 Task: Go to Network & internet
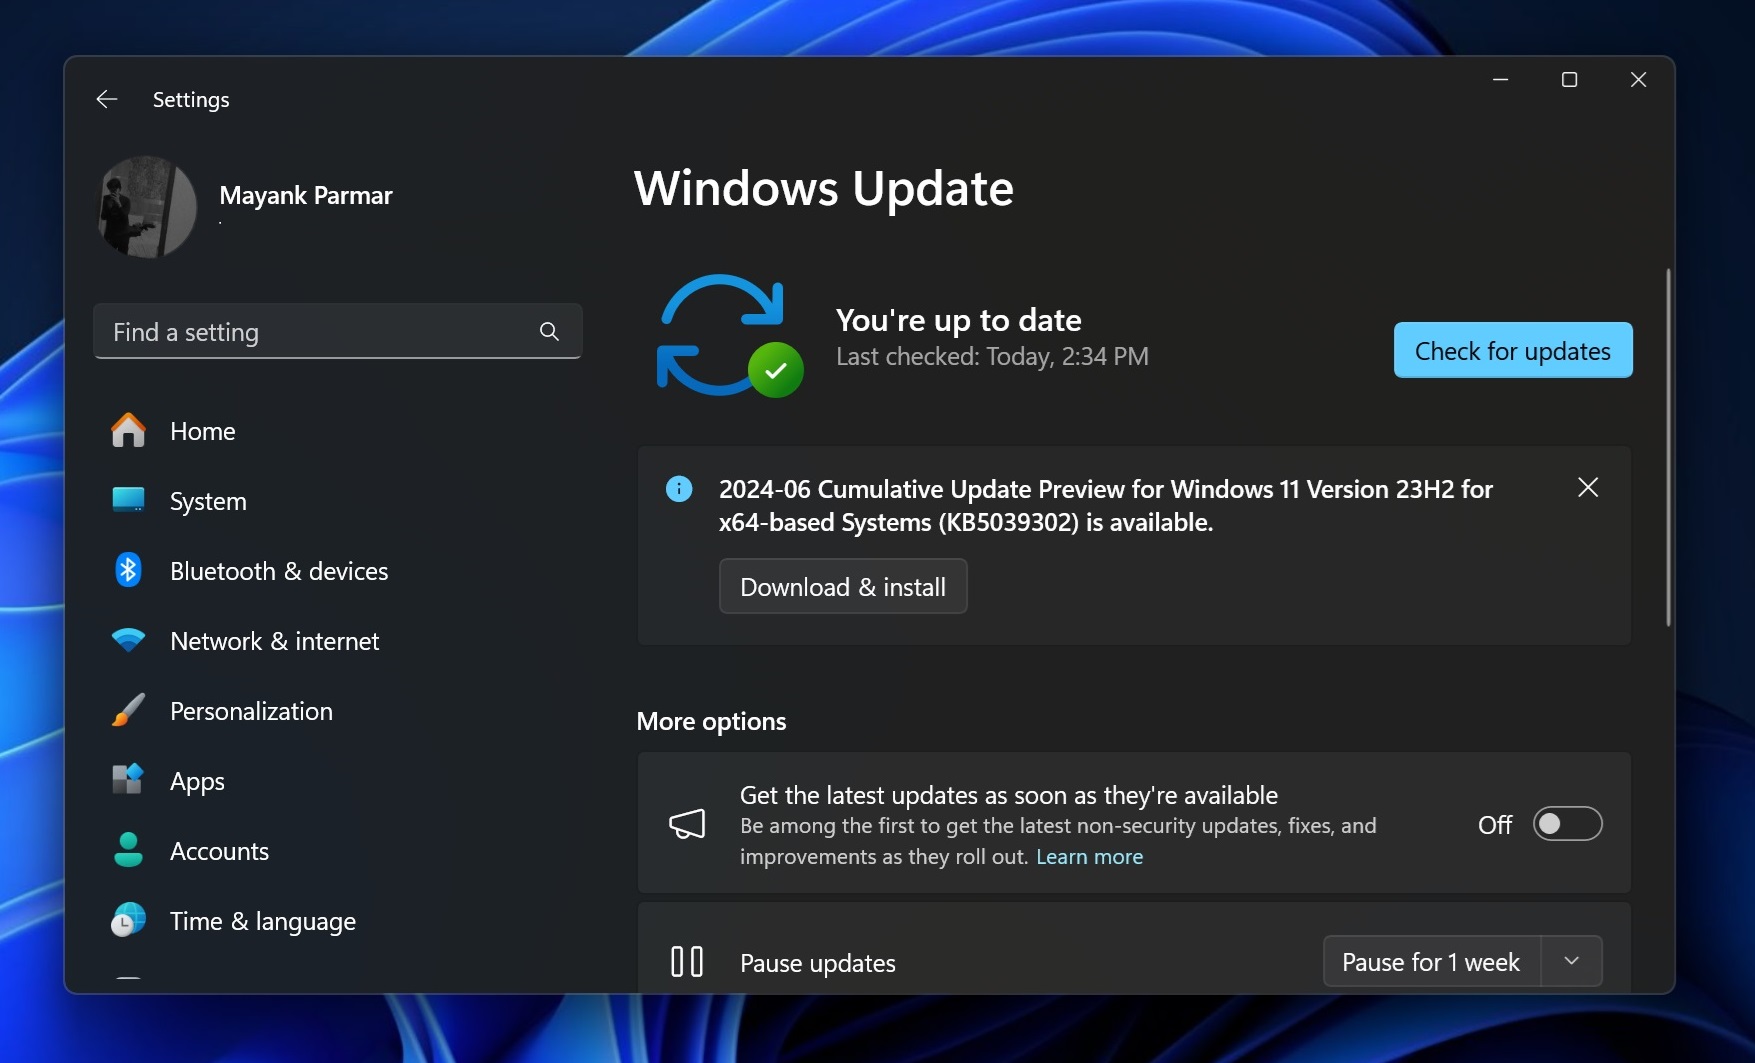pyautogui.click(x=338, y=641)
